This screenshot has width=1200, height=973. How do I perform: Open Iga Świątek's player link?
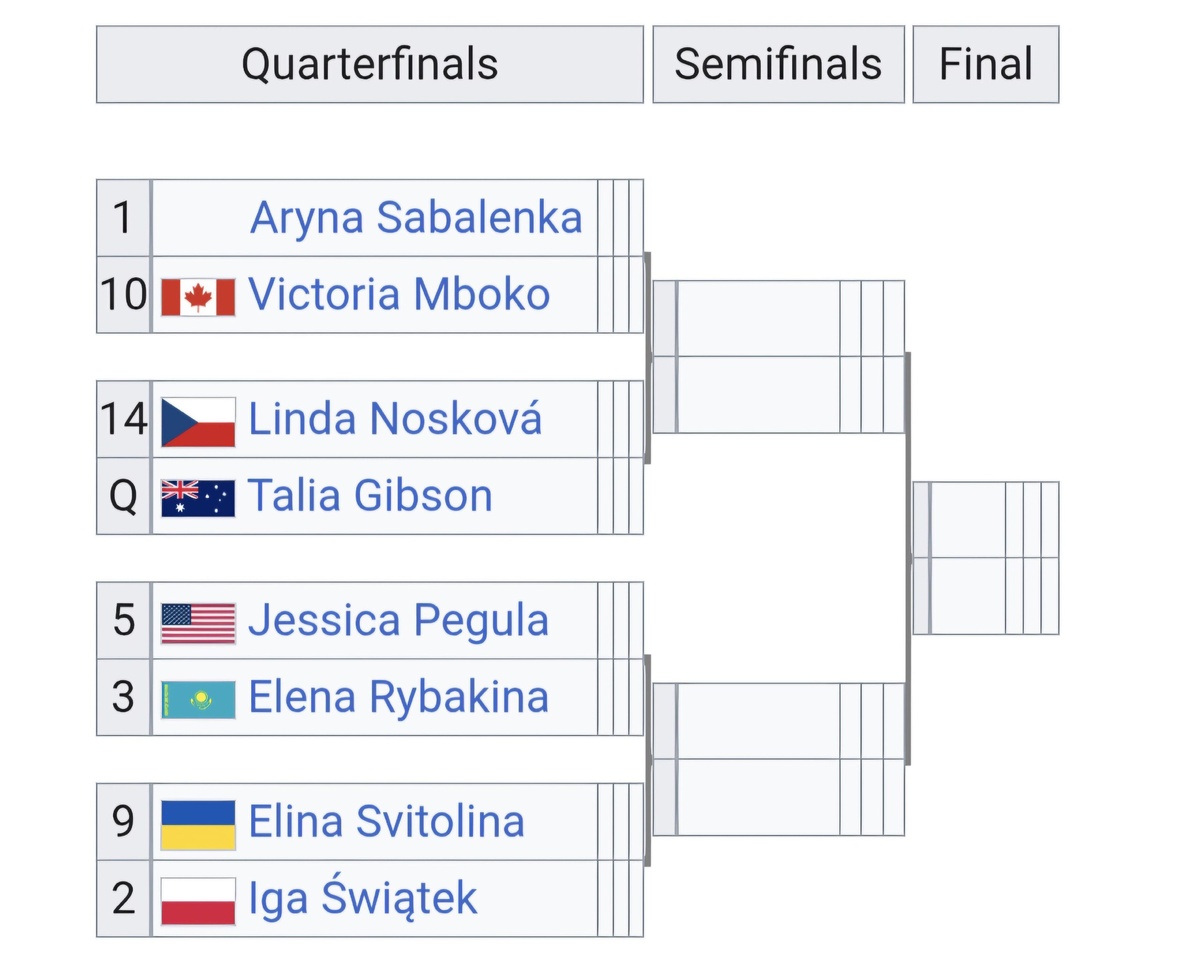coord(363,899)
